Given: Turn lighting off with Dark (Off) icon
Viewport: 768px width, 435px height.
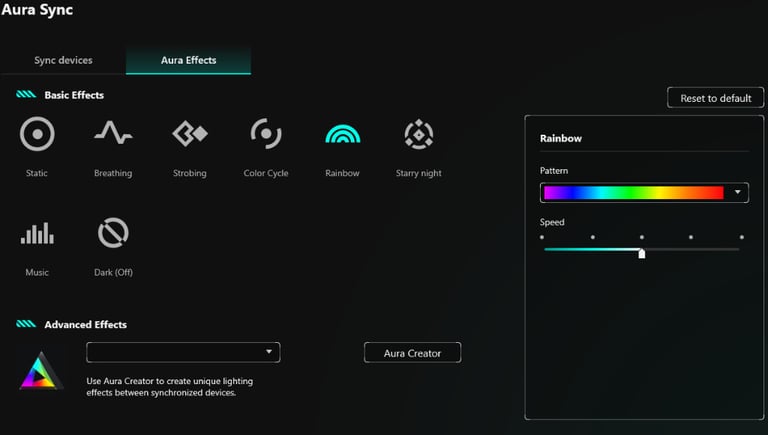Looking at the screenshot, I should coord(113,233).
